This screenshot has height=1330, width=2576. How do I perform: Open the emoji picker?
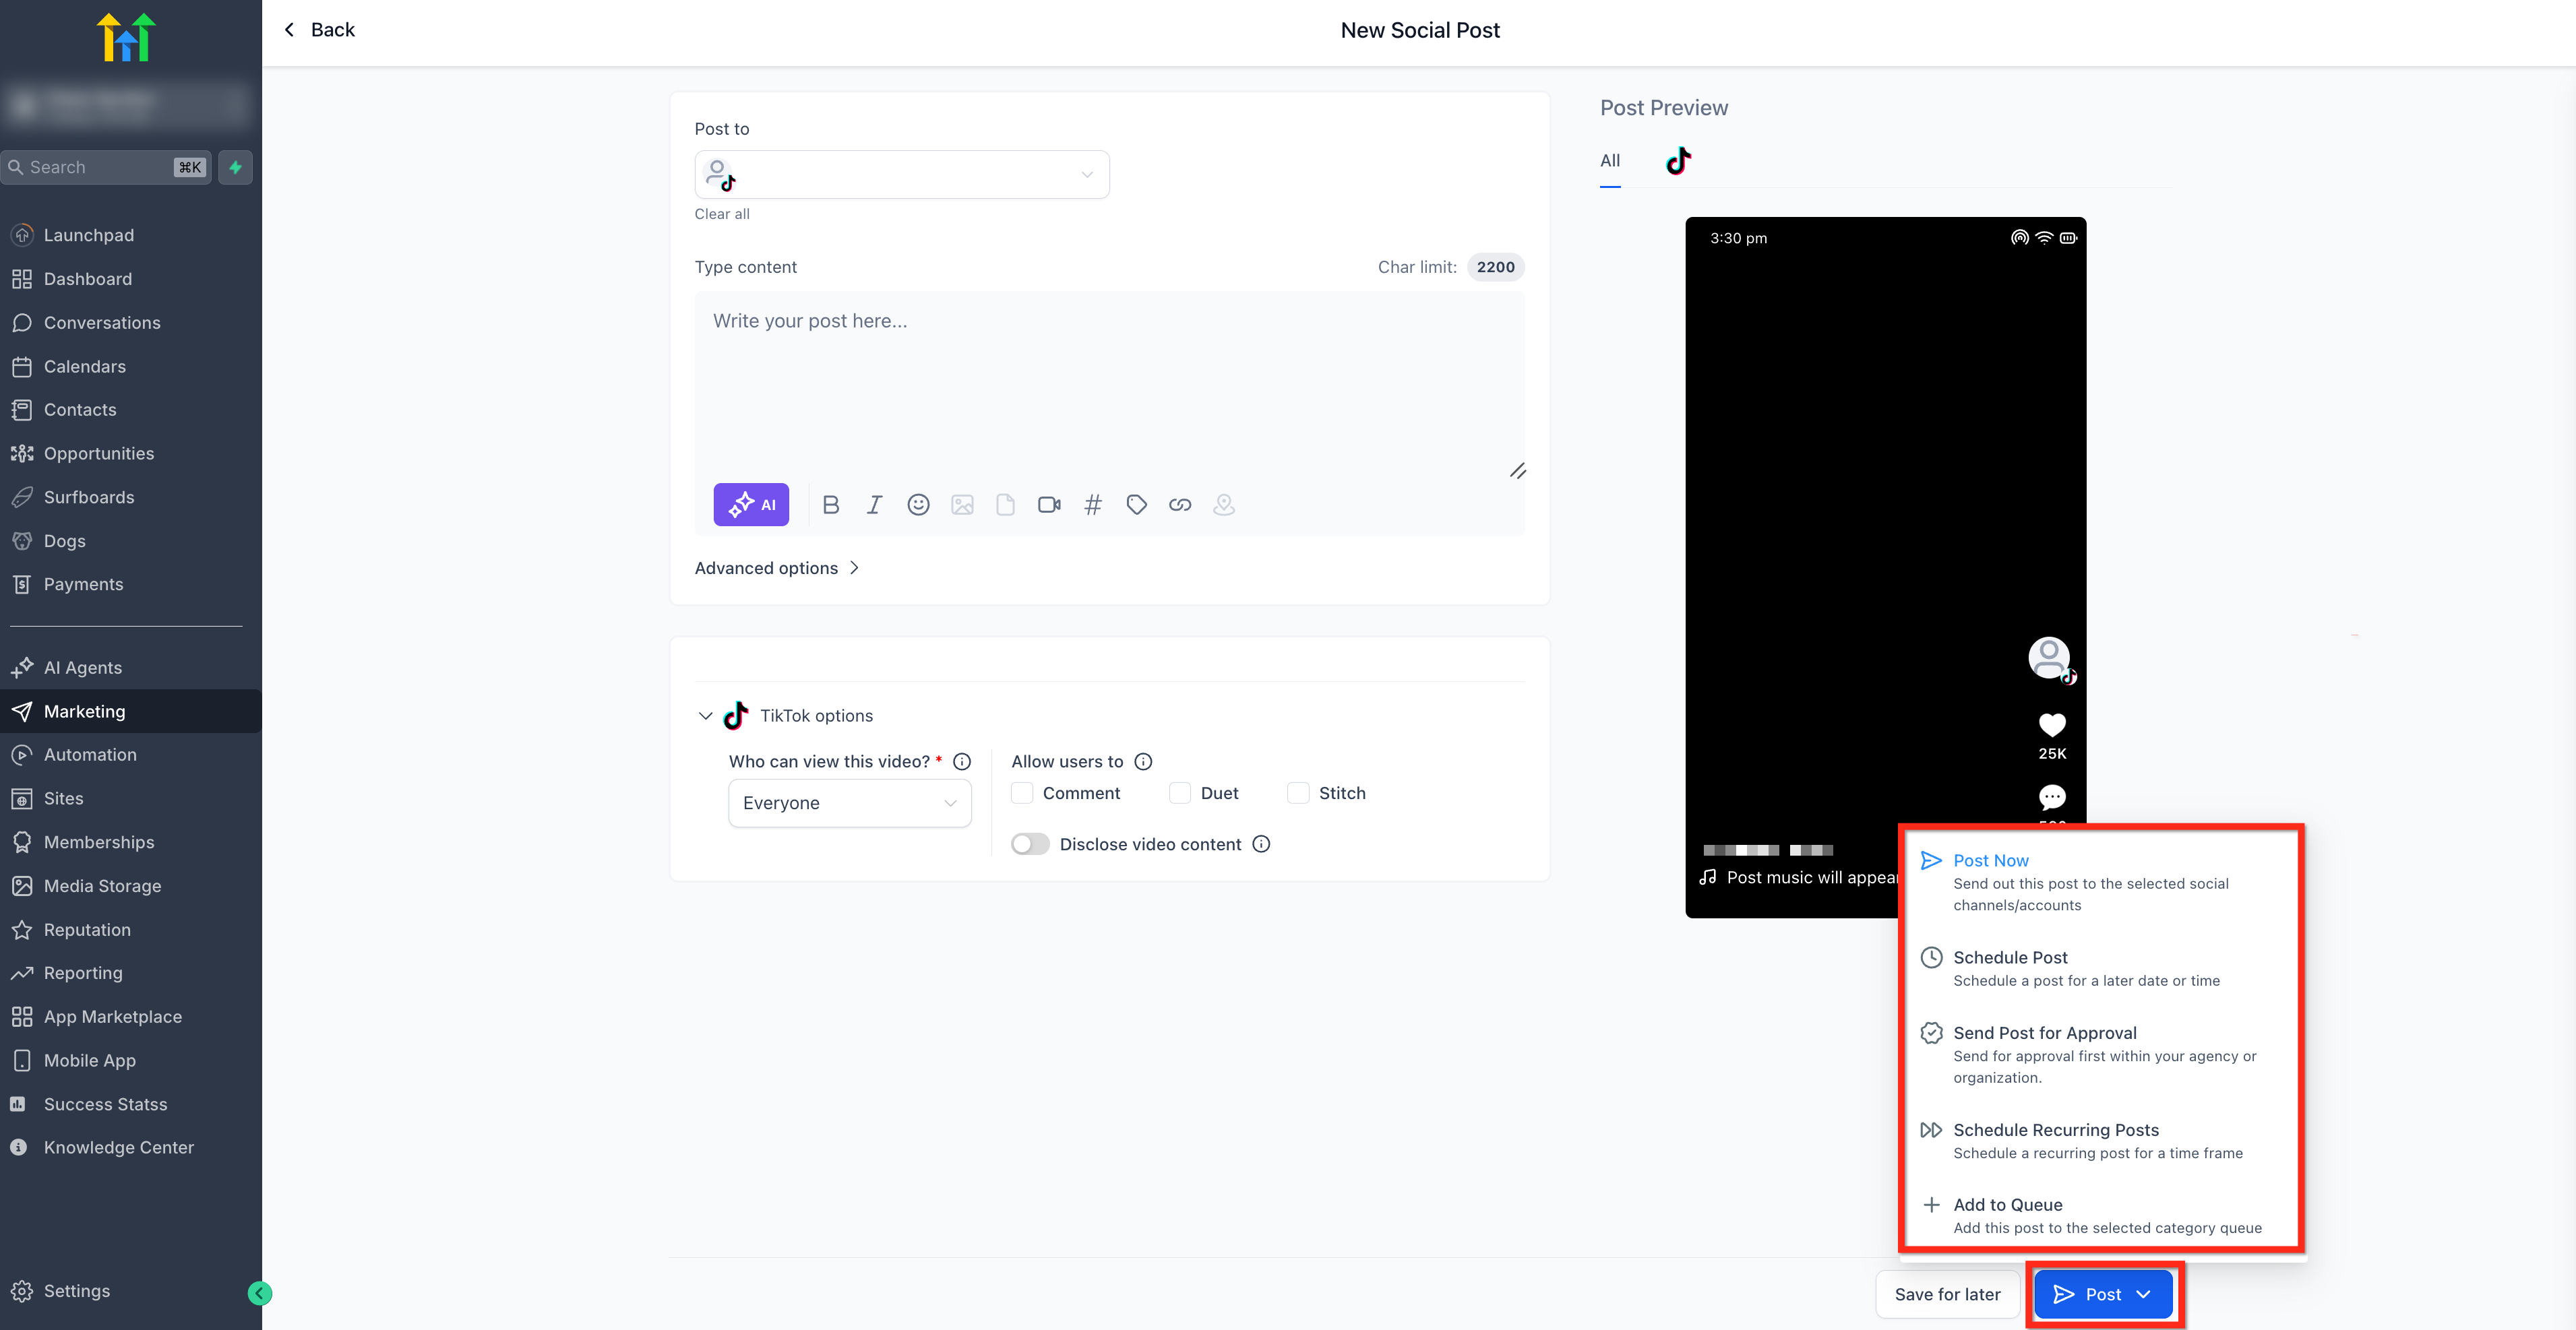click(918, 505)
